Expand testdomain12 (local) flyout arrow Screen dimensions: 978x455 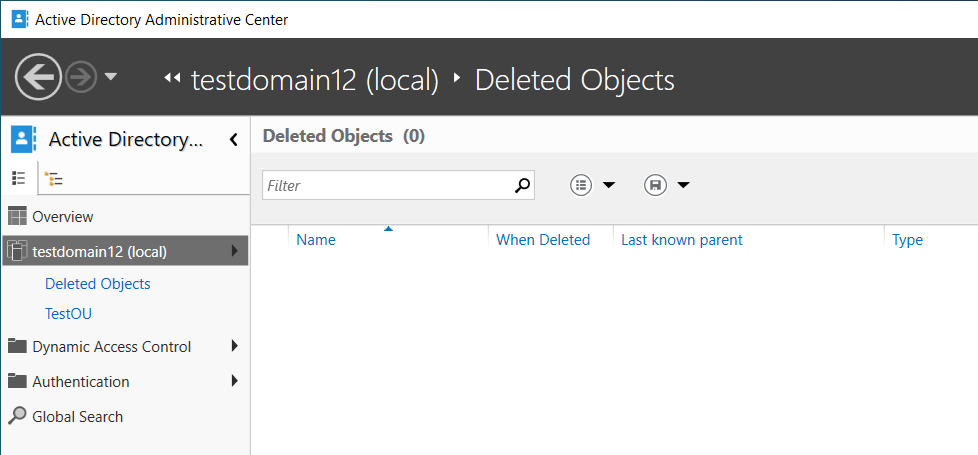[235, 251]
